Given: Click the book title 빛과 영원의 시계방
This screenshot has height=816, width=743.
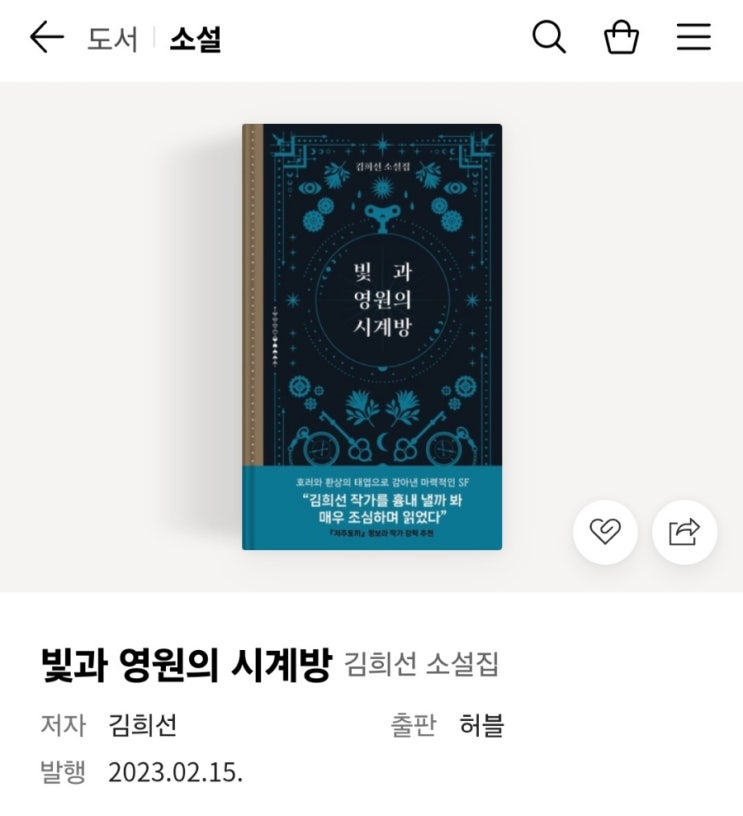Looking at the screenshot, I should coord(186,665).
